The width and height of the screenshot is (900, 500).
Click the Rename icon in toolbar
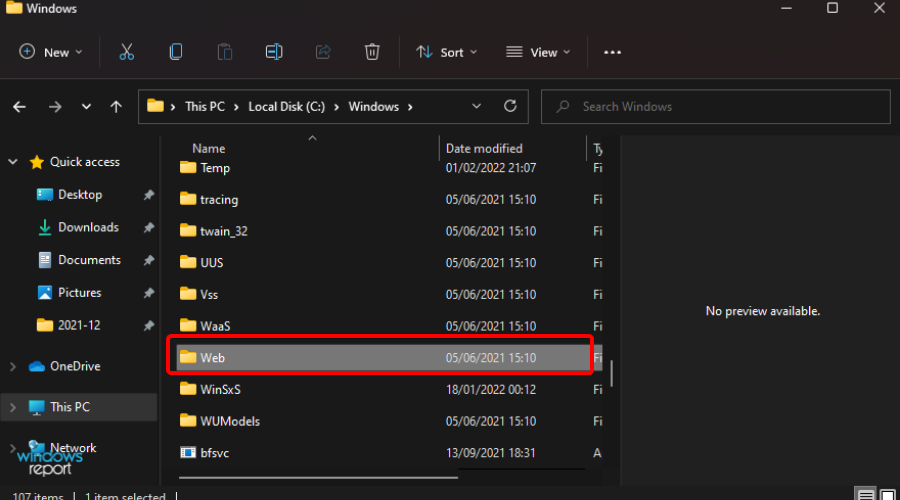point(274,52)
